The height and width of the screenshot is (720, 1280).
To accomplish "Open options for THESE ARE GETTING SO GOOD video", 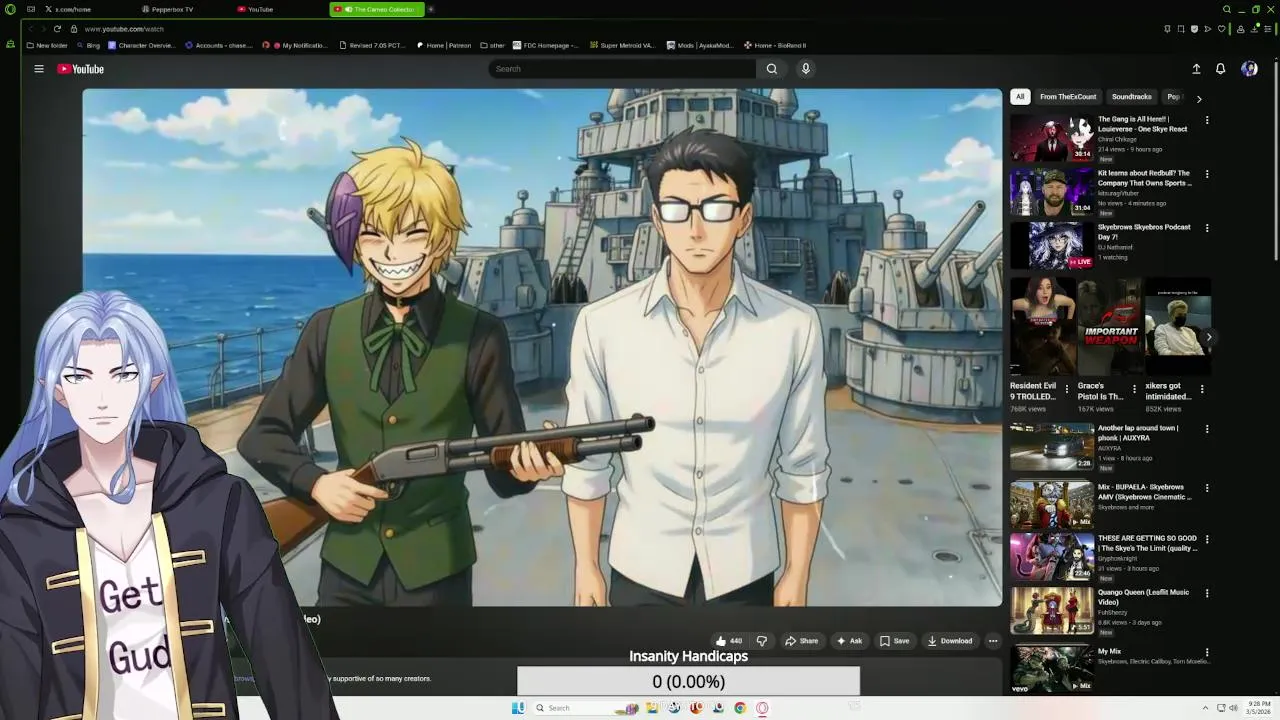I will (x=1207, y=539).
